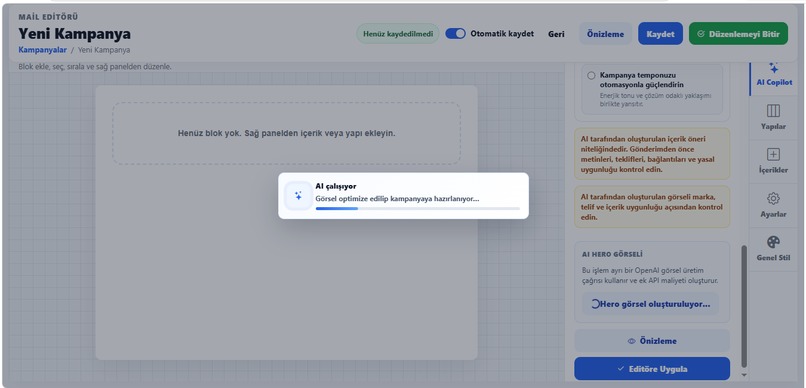Toggle the Otomatik kaydet switch

click(455, 34)
